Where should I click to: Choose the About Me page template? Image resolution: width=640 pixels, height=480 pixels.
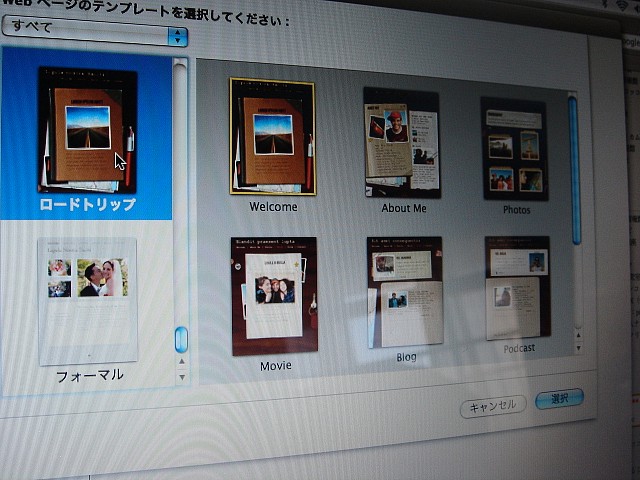(x=401, y=143)
